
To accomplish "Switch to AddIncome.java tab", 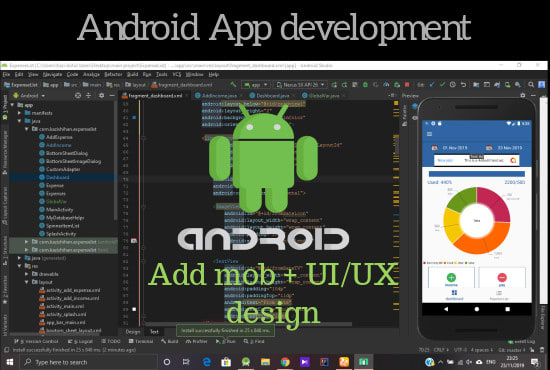I will [219, 95].
